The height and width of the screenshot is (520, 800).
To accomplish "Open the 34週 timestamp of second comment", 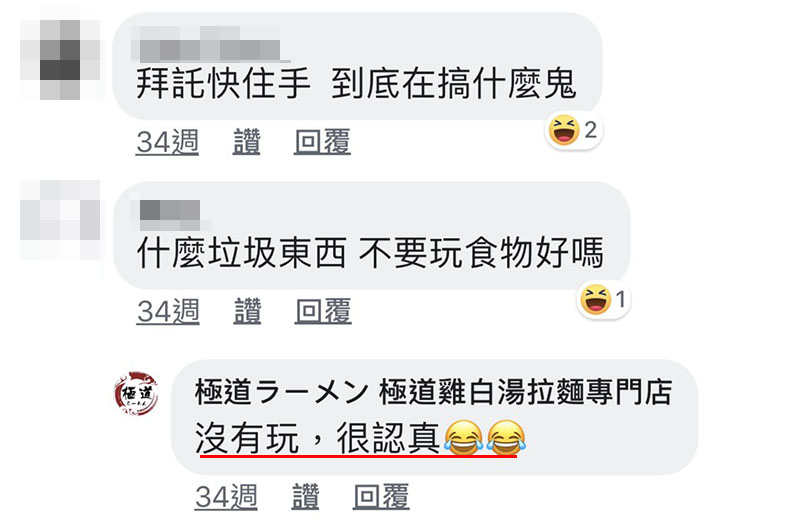I will [168, 311].
